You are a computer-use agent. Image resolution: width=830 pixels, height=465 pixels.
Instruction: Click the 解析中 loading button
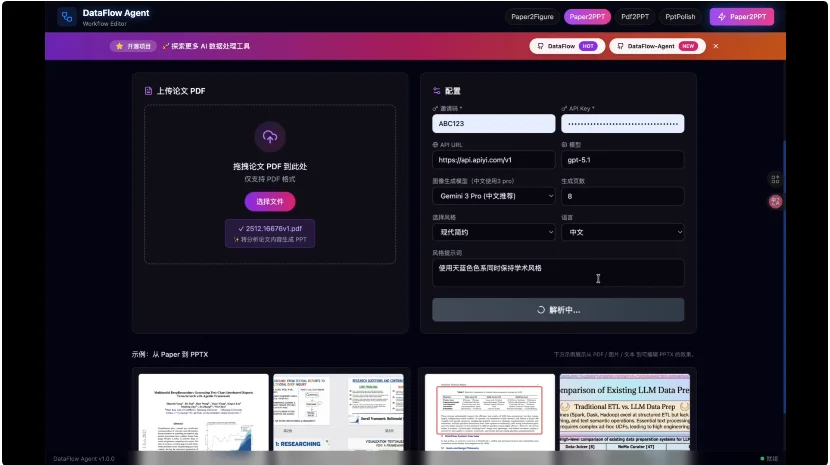(558, 310)
